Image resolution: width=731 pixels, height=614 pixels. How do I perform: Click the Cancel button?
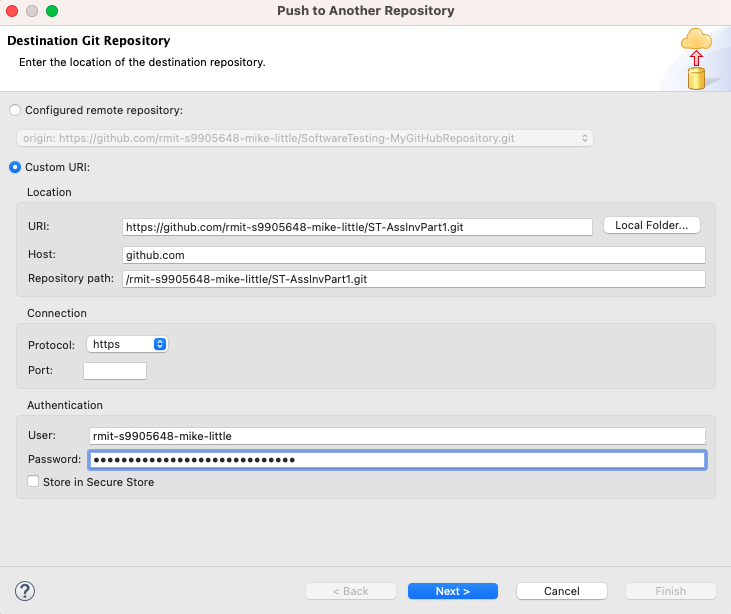[562, 591]
